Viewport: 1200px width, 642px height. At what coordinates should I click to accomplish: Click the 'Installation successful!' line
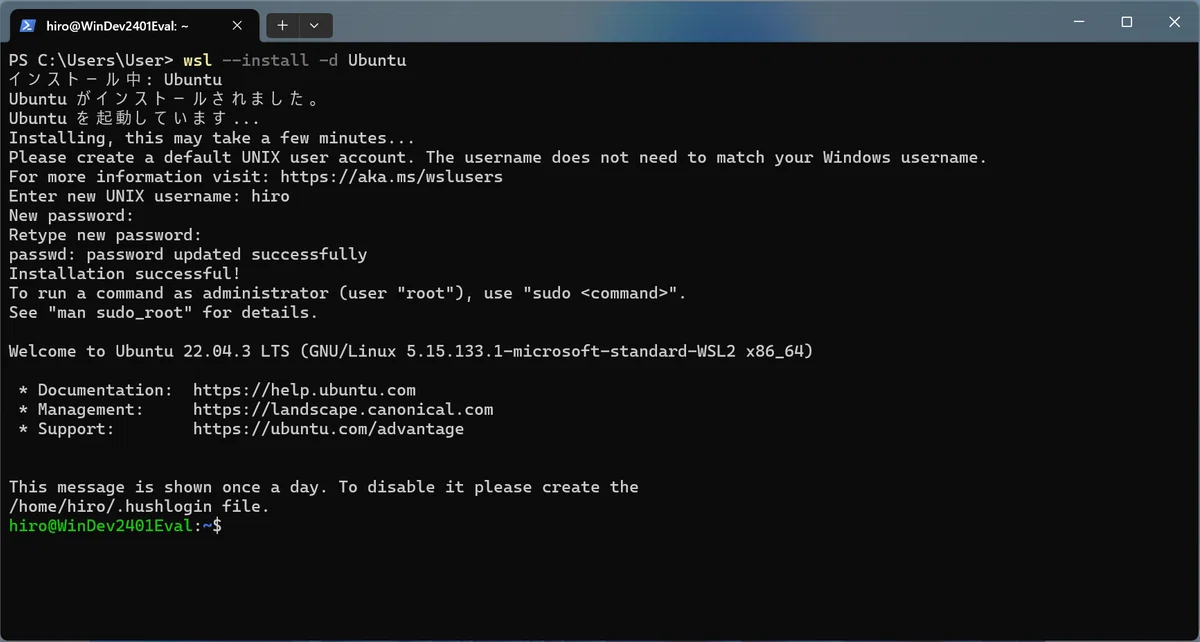click(x=125, y=274)
